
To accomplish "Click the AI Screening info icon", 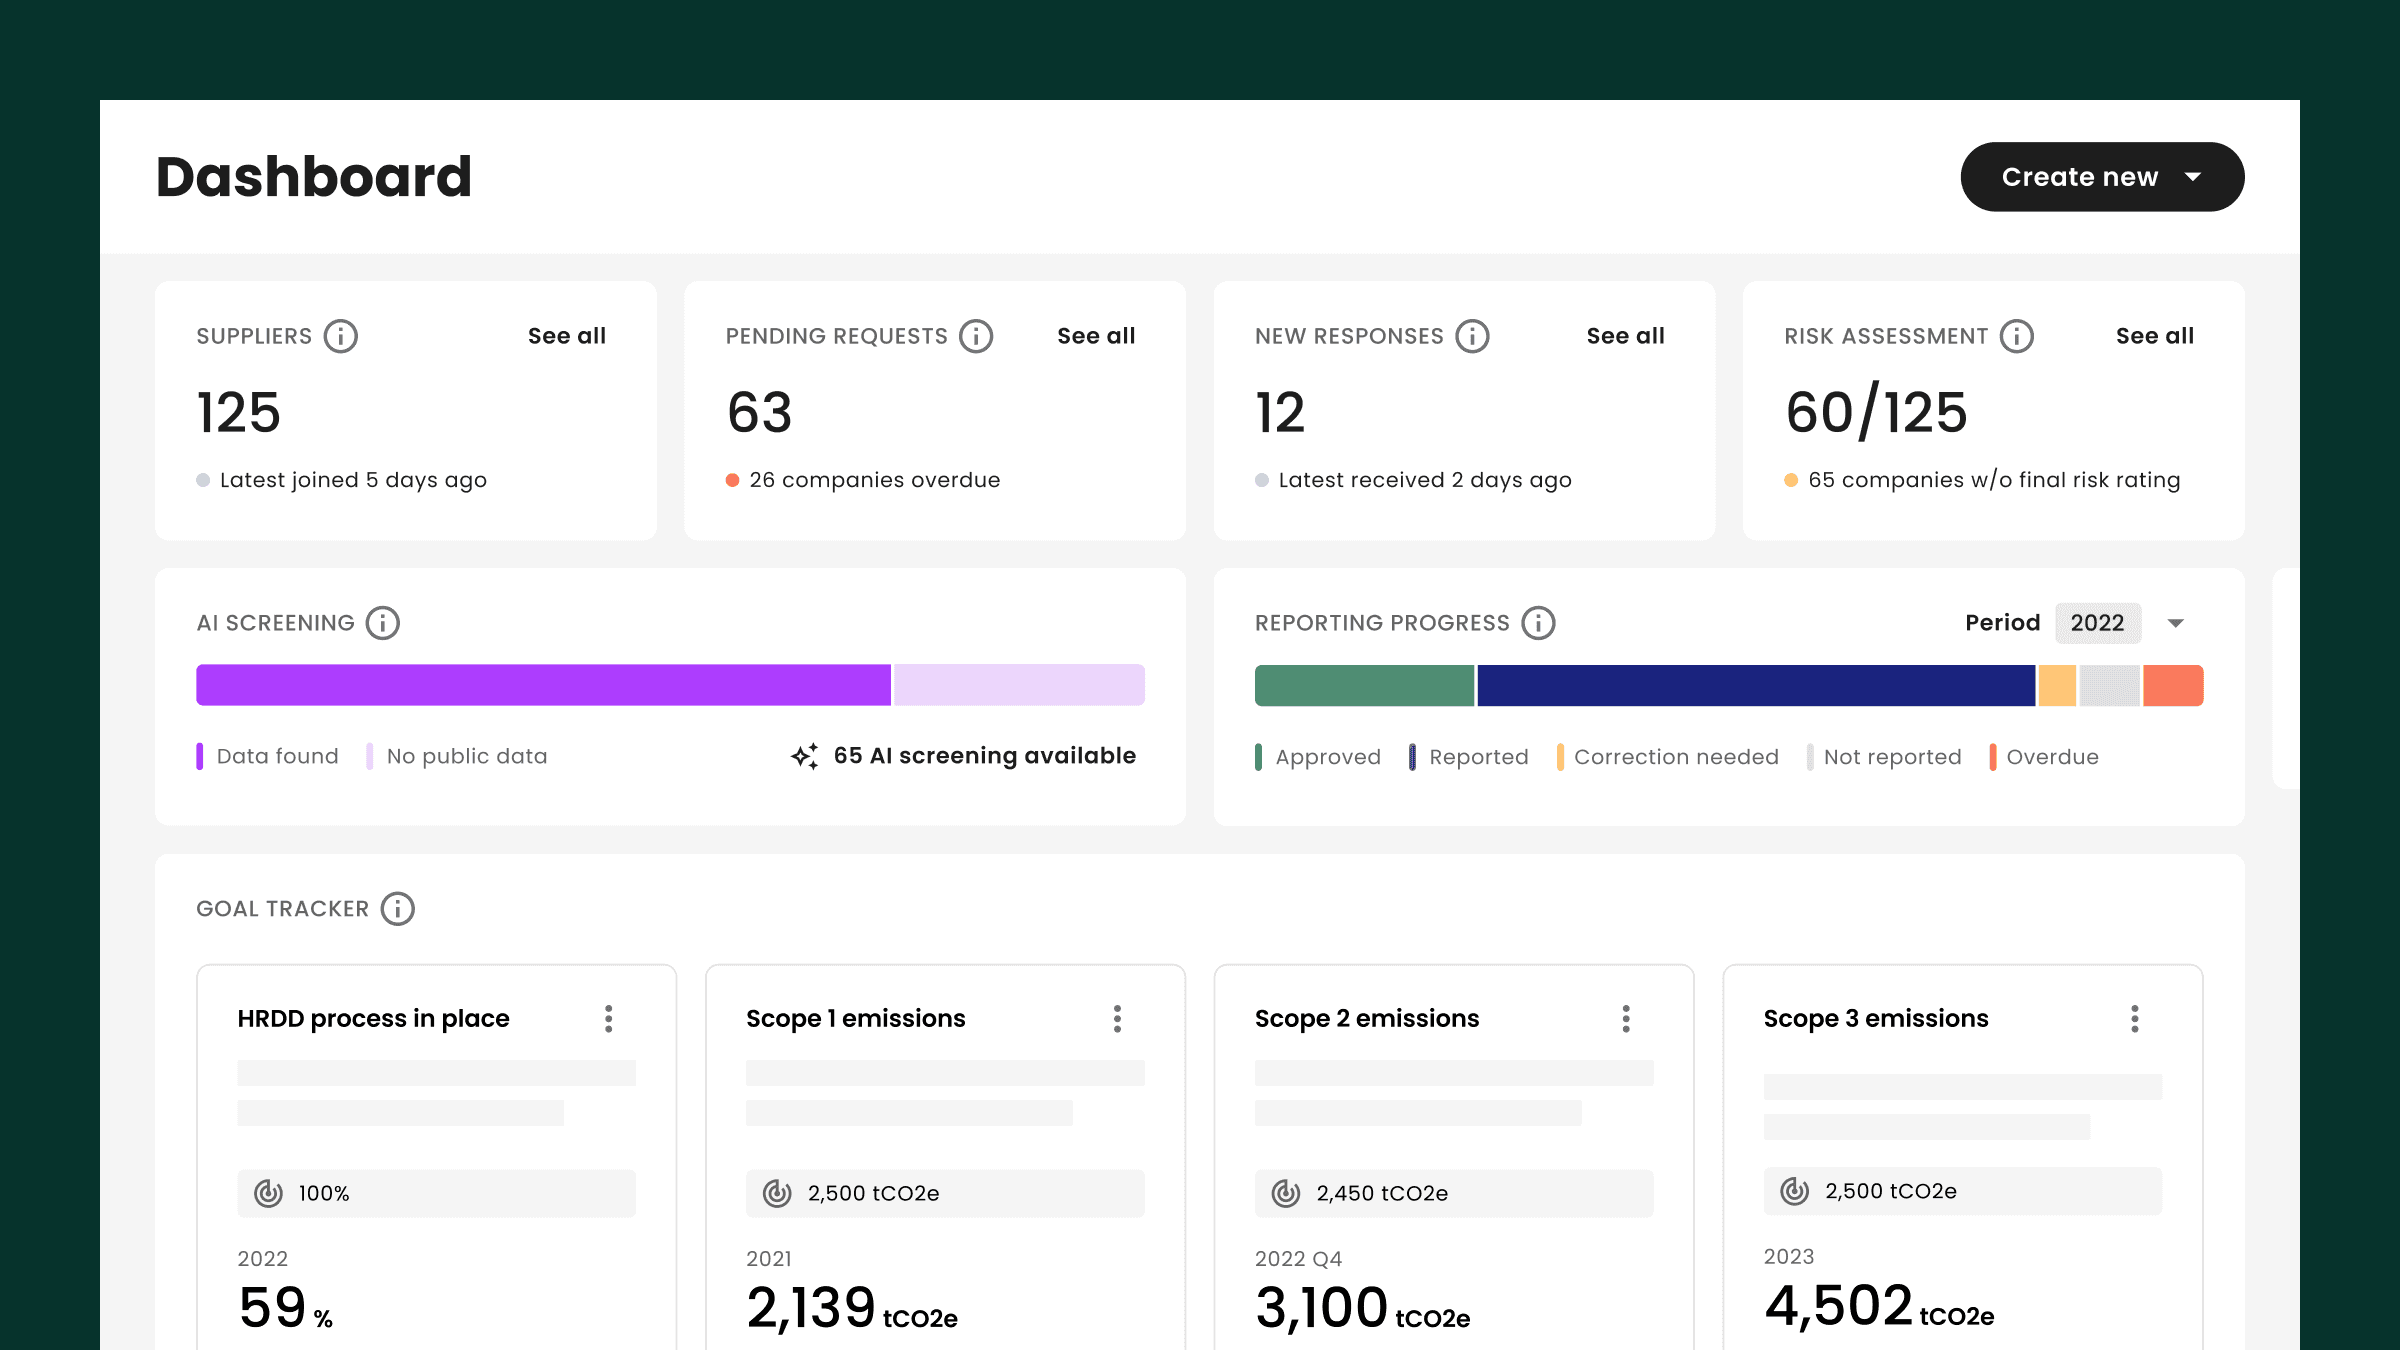I will pyautogui.click(x=383, y=623).
